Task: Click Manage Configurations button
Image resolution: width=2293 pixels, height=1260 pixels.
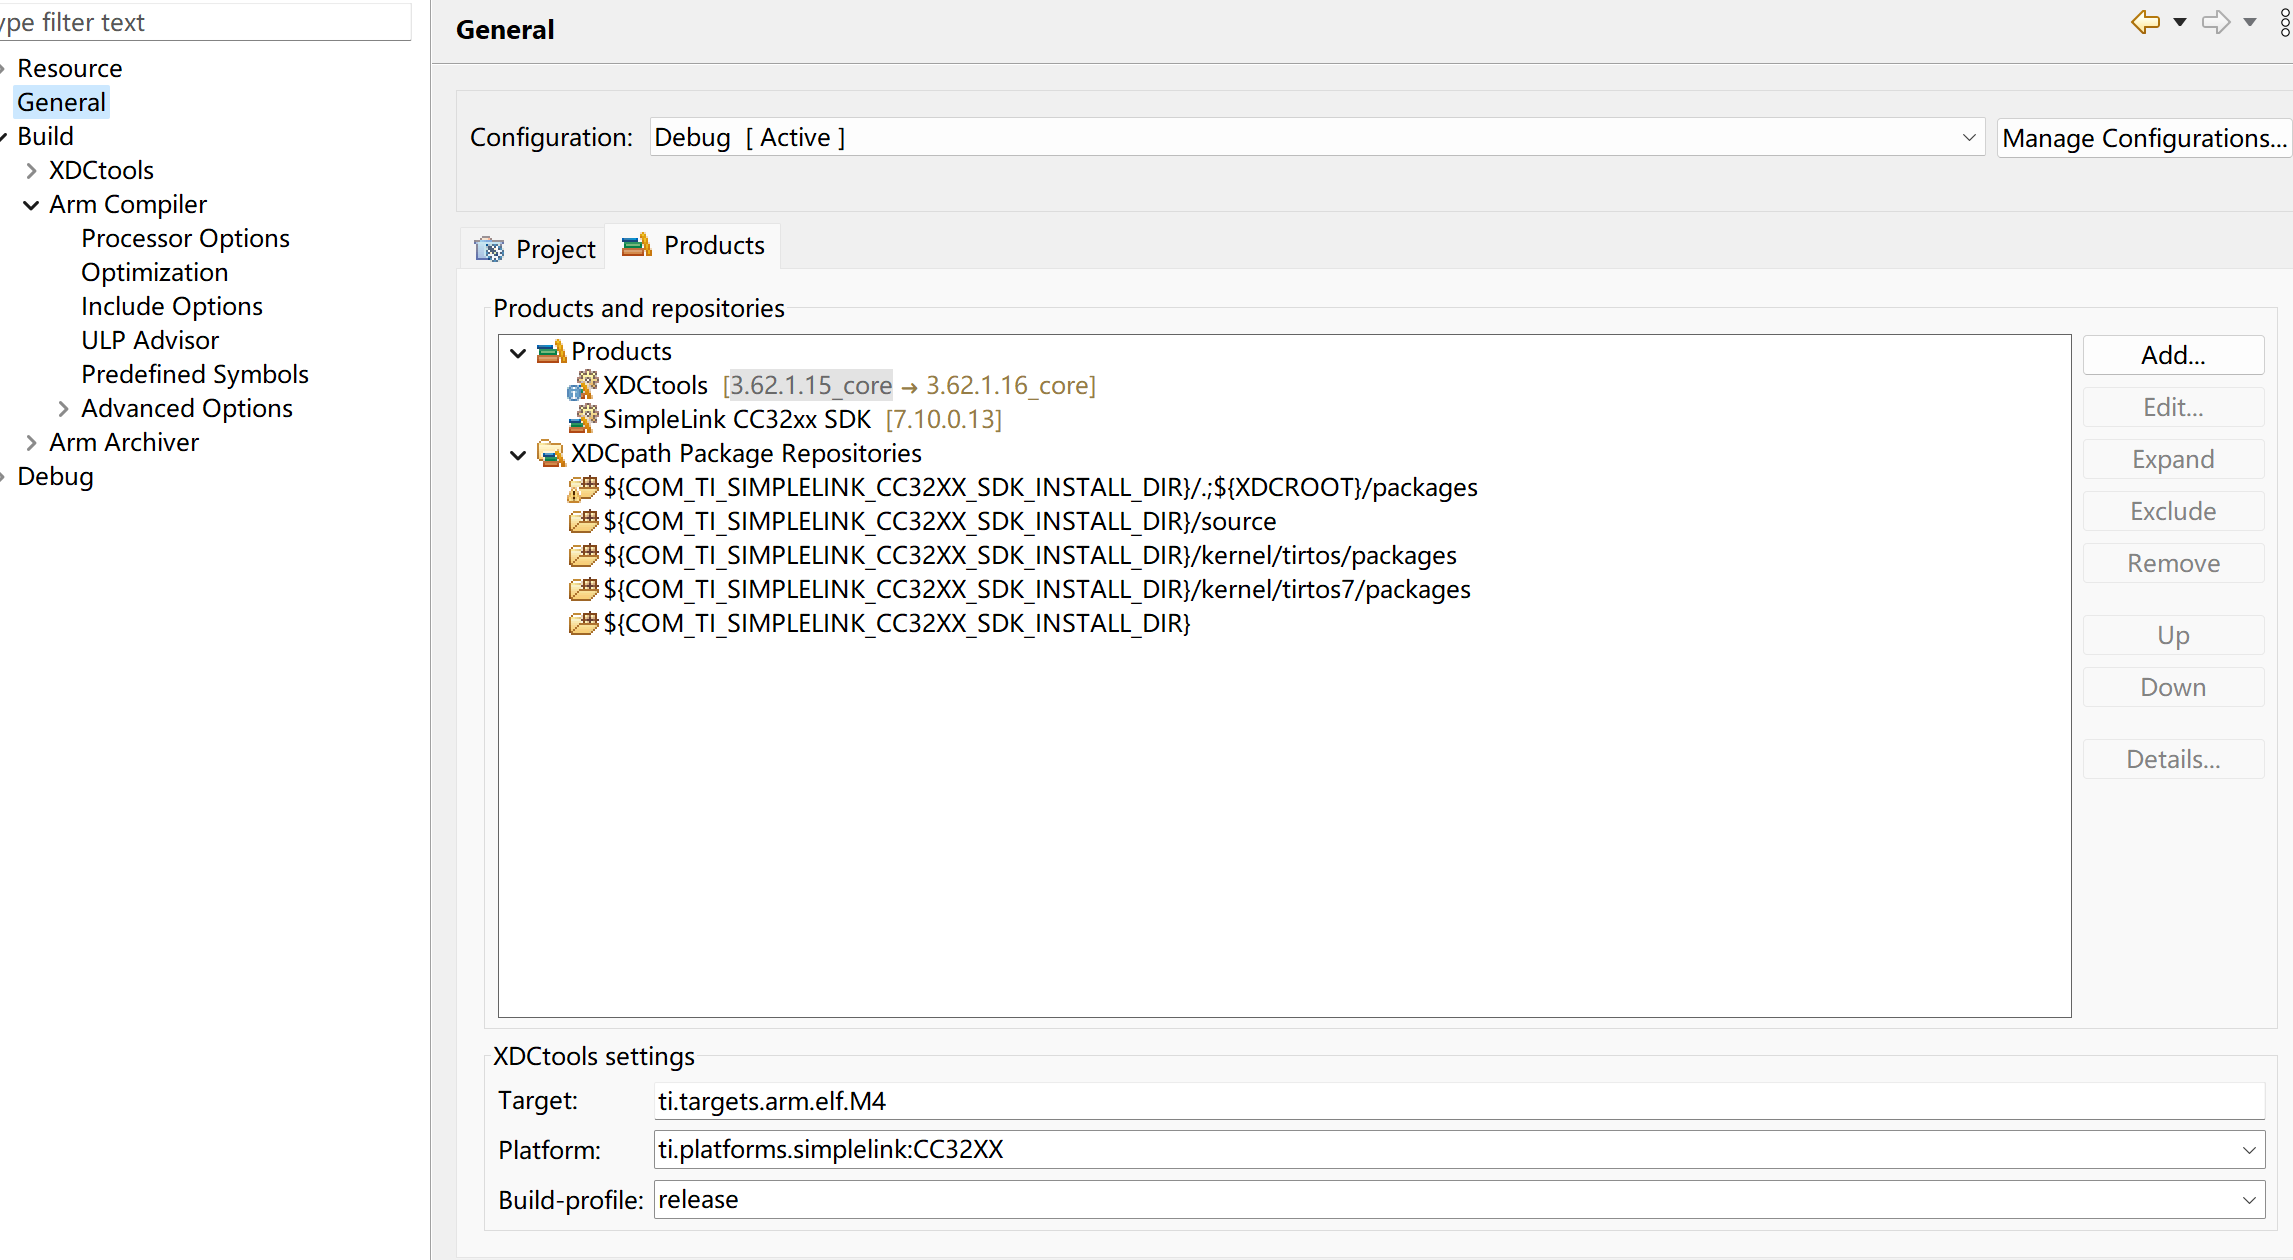Action: [x=2143, y=138]
